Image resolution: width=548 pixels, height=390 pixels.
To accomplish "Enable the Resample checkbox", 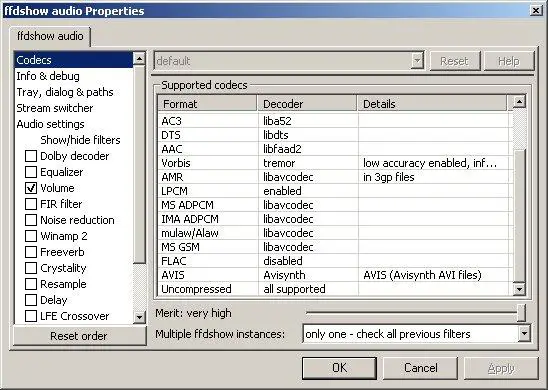I will (31, 284).
